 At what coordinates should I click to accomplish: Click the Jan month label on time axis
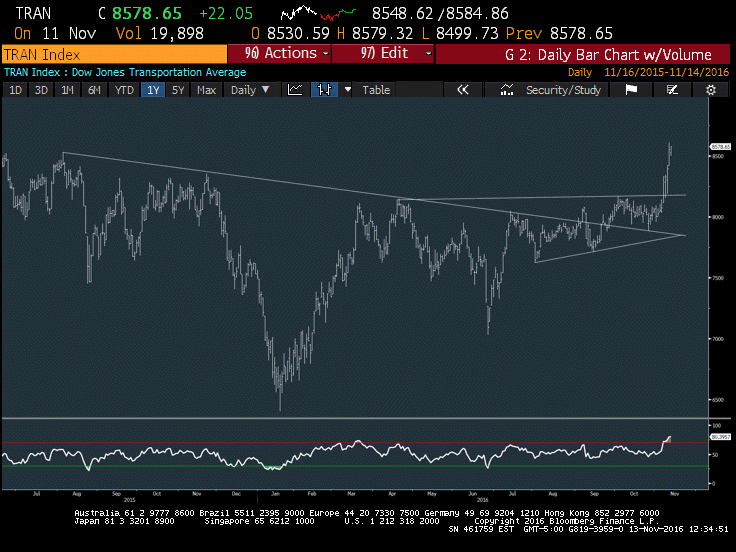coord(276,494)
